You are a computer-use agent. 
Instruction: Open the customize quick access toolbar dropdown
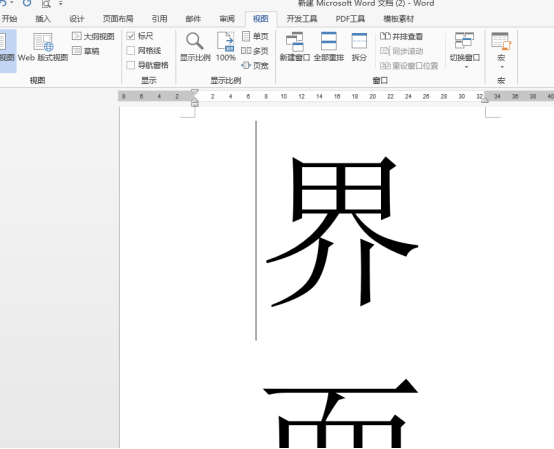tap(61, 4)
